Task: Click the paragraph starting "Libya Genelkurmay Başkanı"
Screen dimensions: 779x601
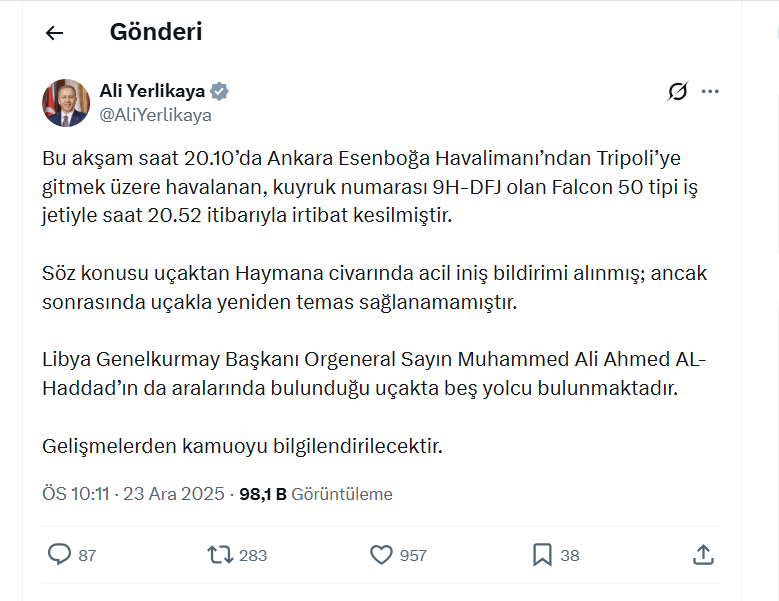Action: point(374,374)
